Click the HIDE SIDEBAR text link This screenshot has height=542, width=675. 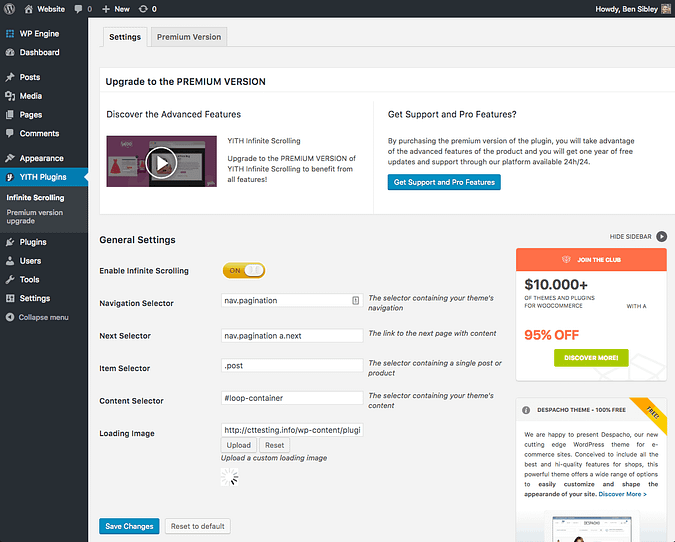(x=631, y=236)
